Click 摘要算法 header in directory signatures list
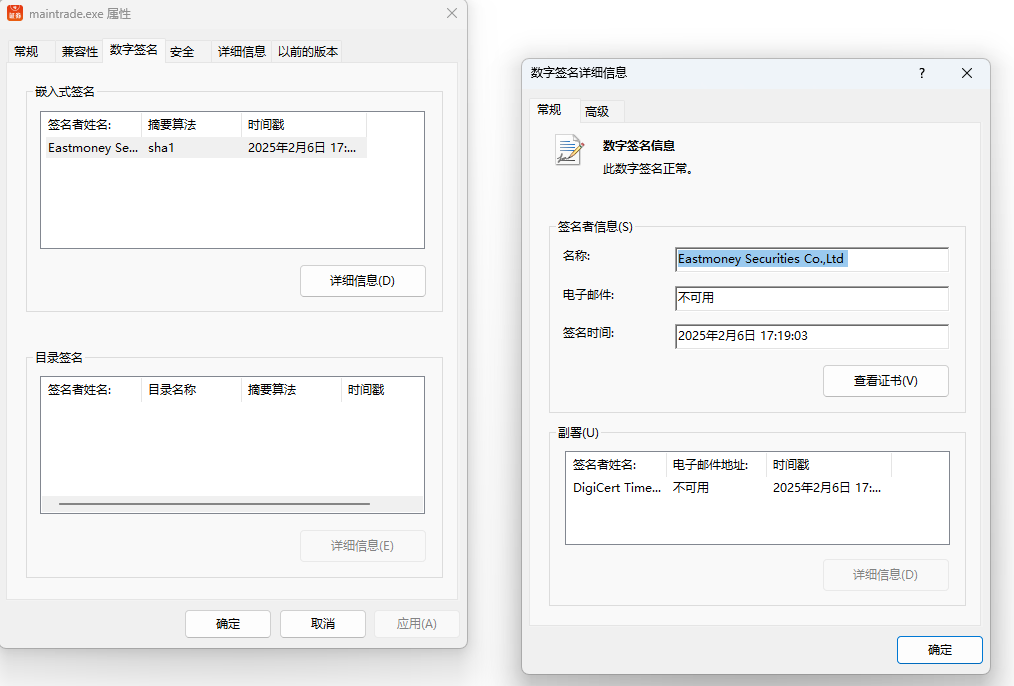 291,390
